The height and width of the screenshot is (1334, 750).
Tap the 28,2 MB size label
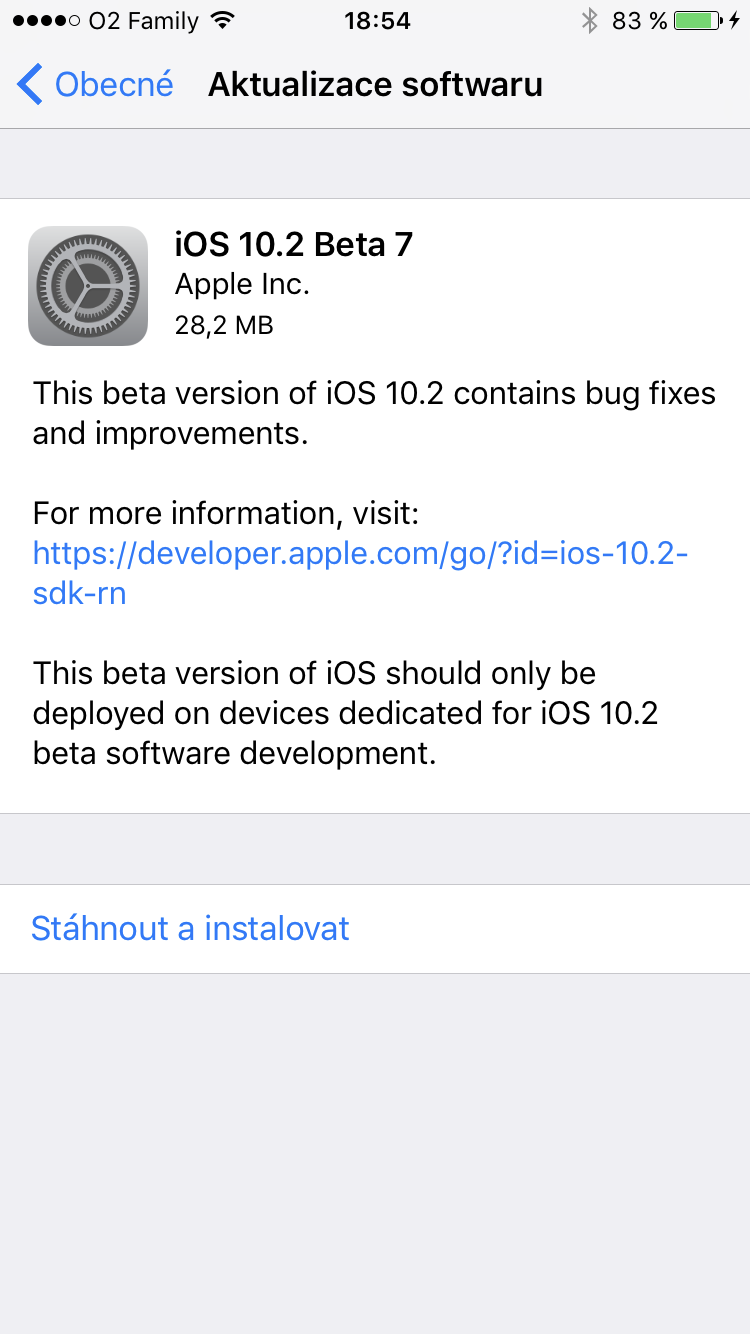point(224,325)
